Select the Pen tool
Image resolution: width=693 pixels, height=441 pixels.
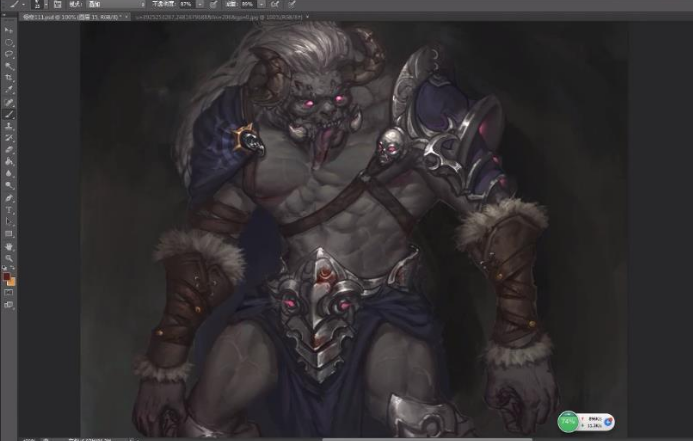click(x=8, y=198)
